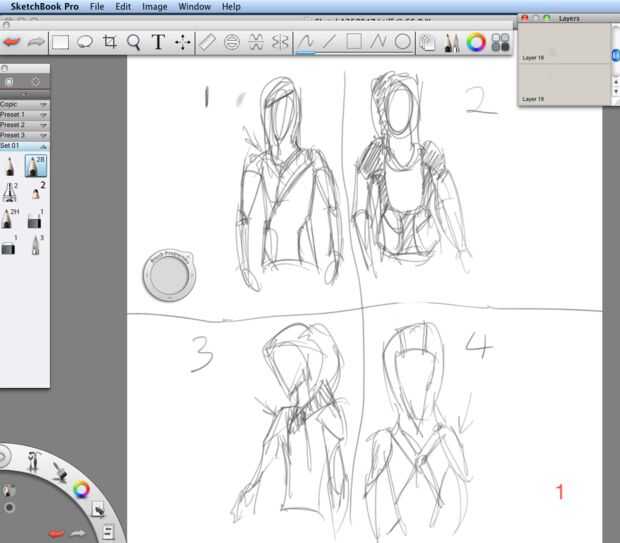
Task: Open brush library icon in palette header
Action: 9,82
